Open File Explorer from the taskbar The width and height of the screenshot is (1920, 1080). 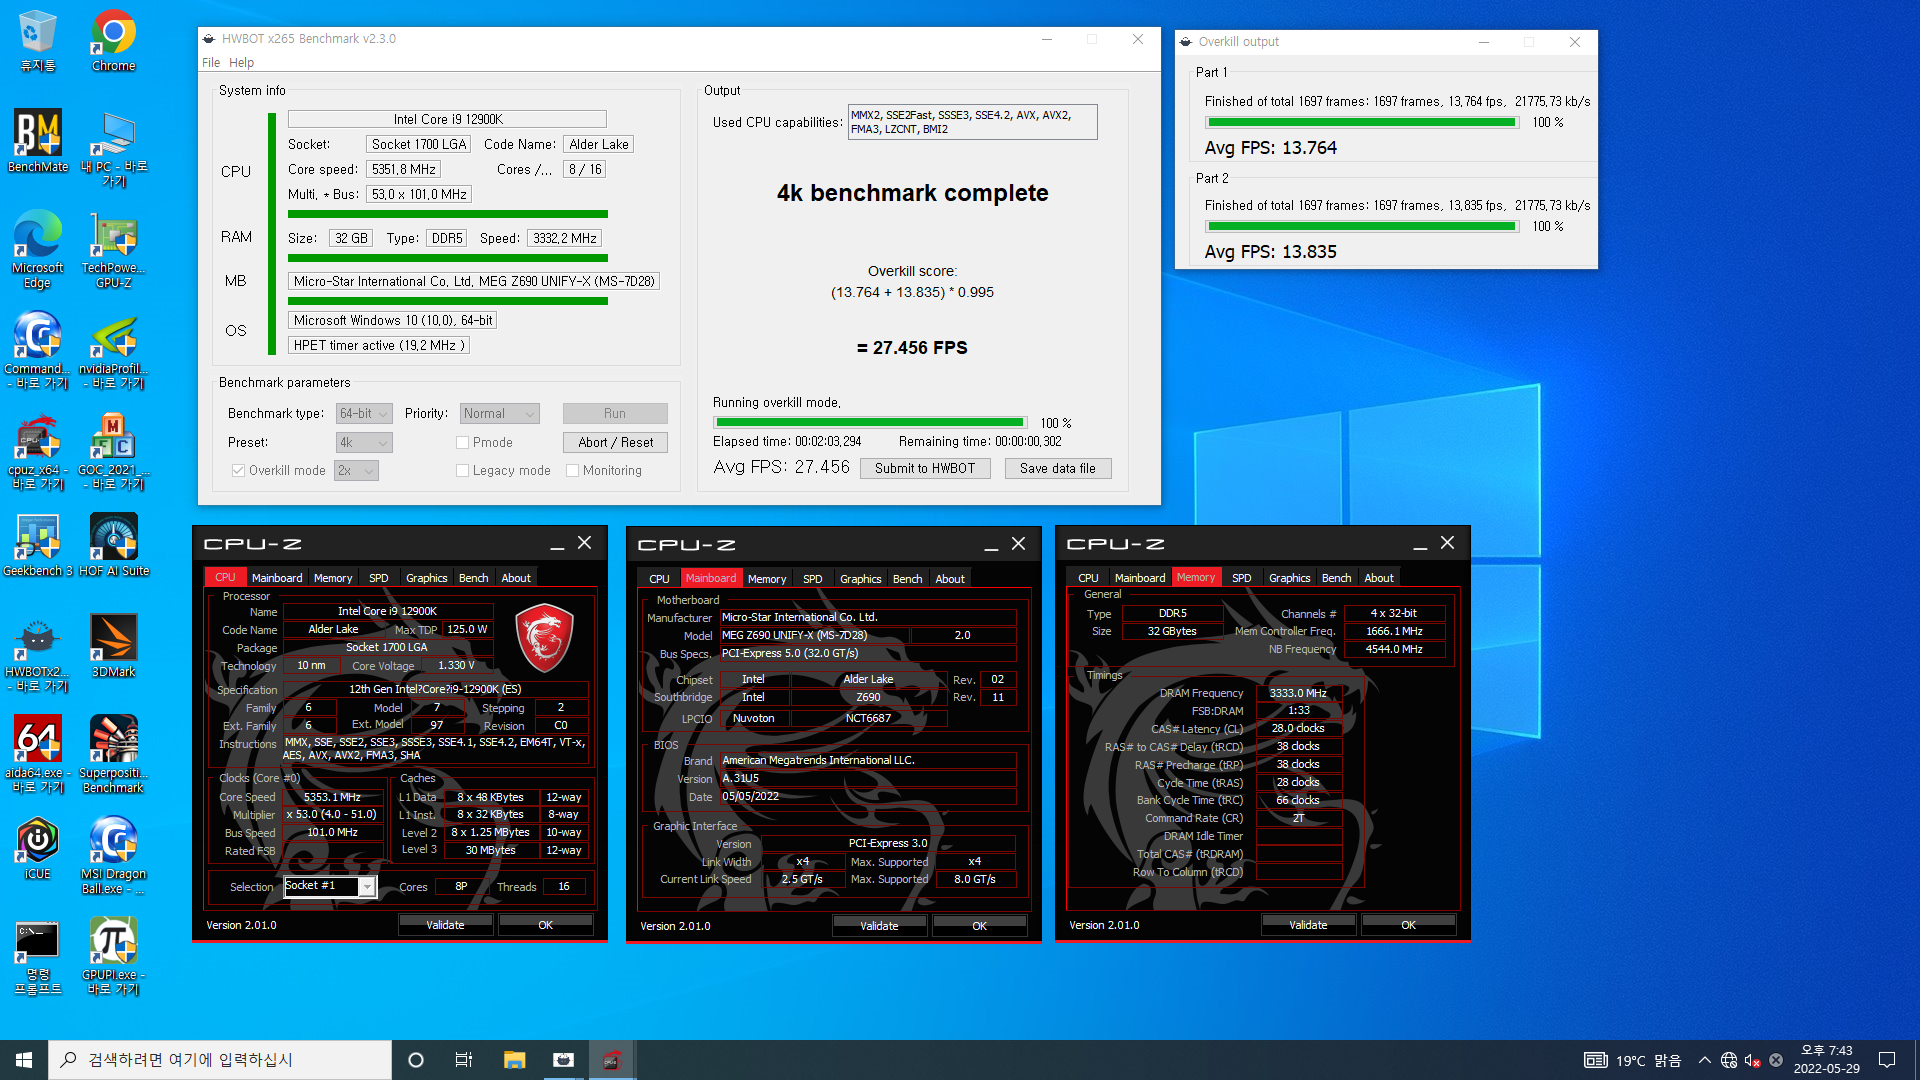[x=514, y=1060]
